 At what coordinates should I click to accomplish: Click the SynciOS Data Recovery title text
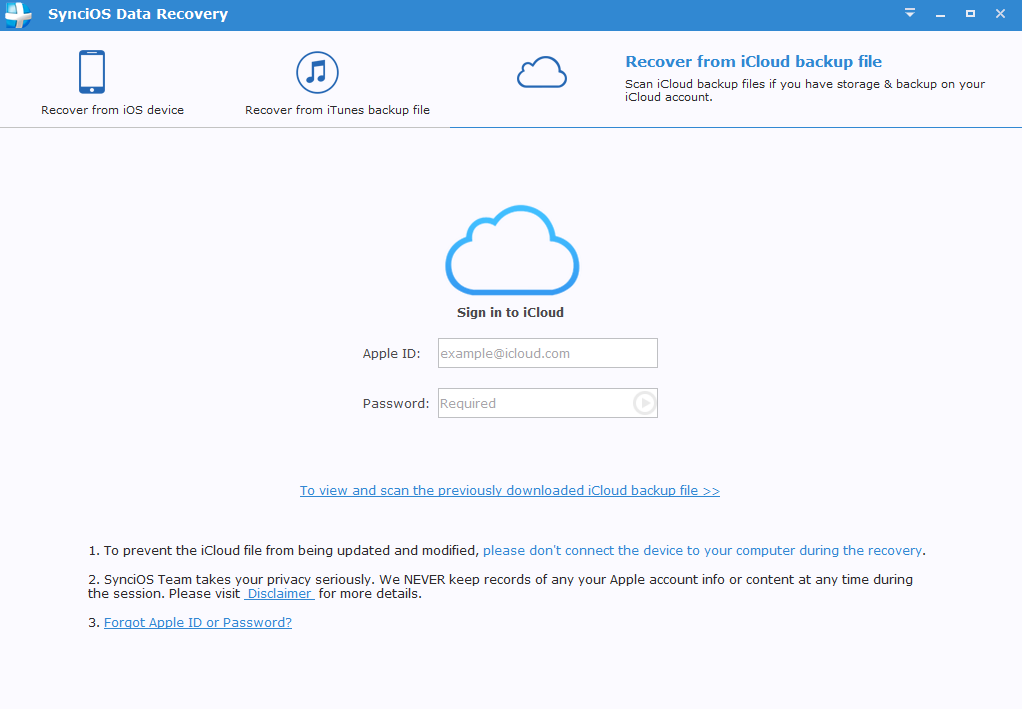pos(138,14)
